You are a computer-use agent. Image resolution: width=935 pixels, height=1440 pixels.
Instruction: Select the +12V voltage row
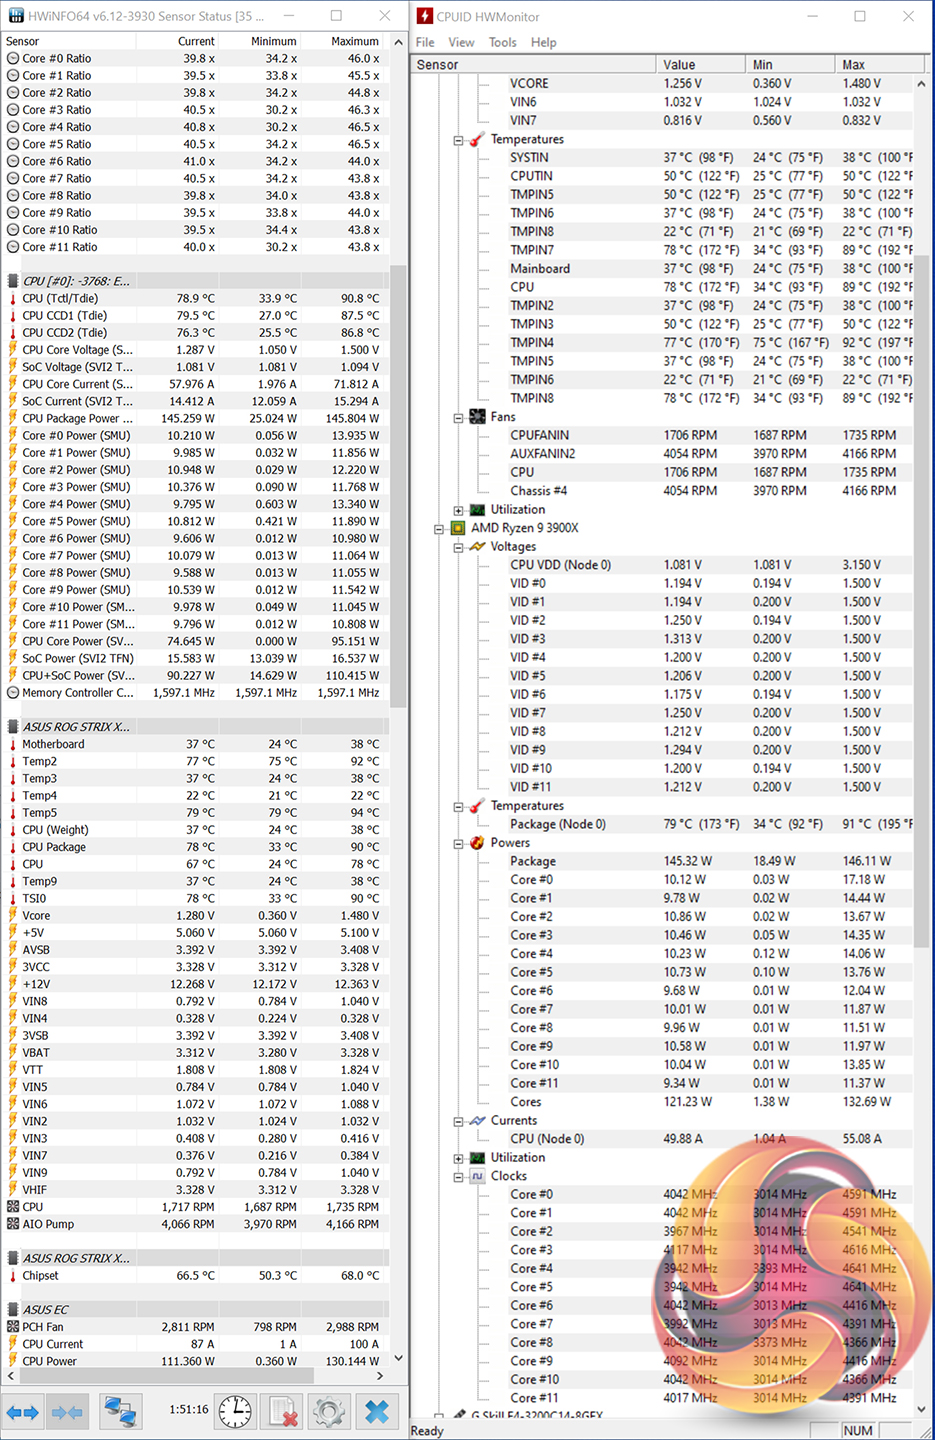(x=195, y=984)
